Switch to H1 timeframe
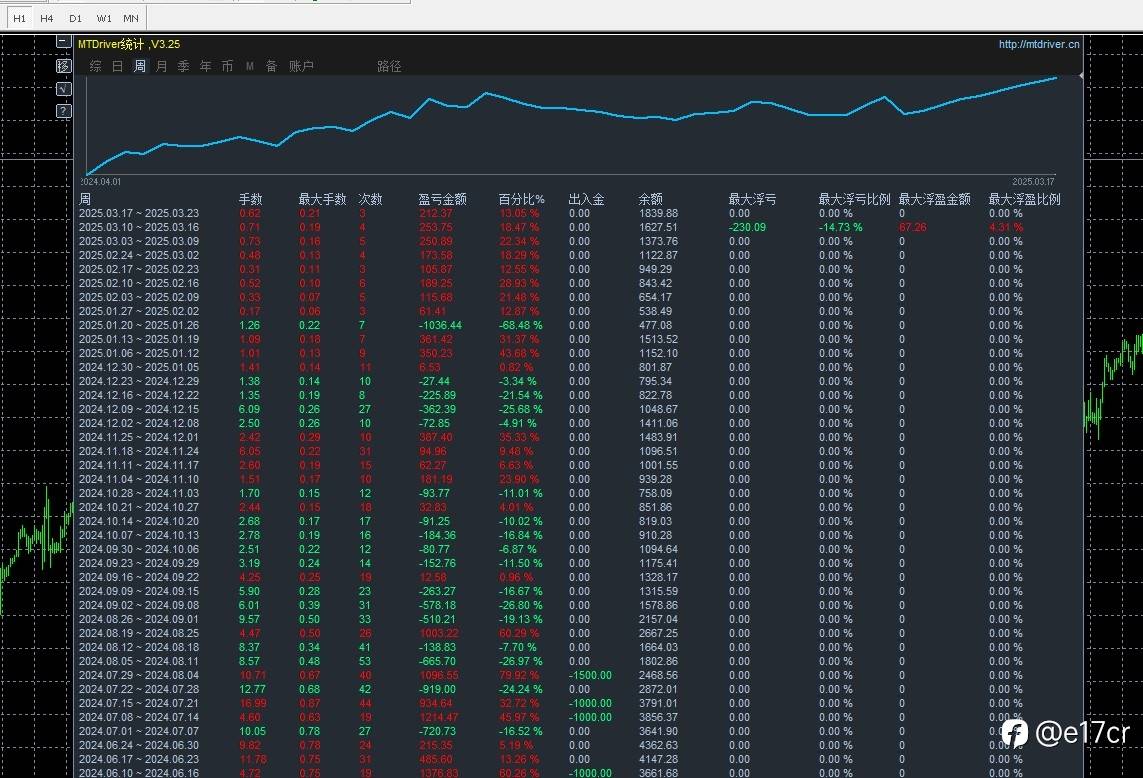The height and width of the screenshot is (778, 1143). (19, 18)
